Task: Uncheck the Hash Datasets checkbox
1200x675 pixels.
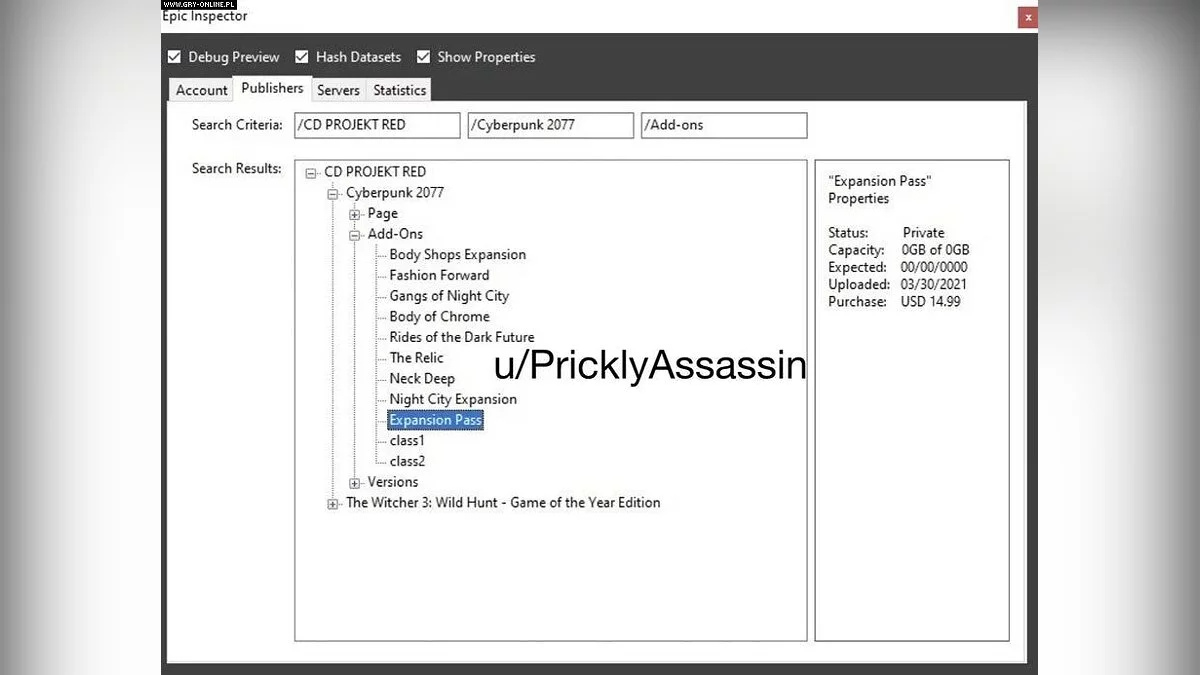Action: (x=301, y=57)
